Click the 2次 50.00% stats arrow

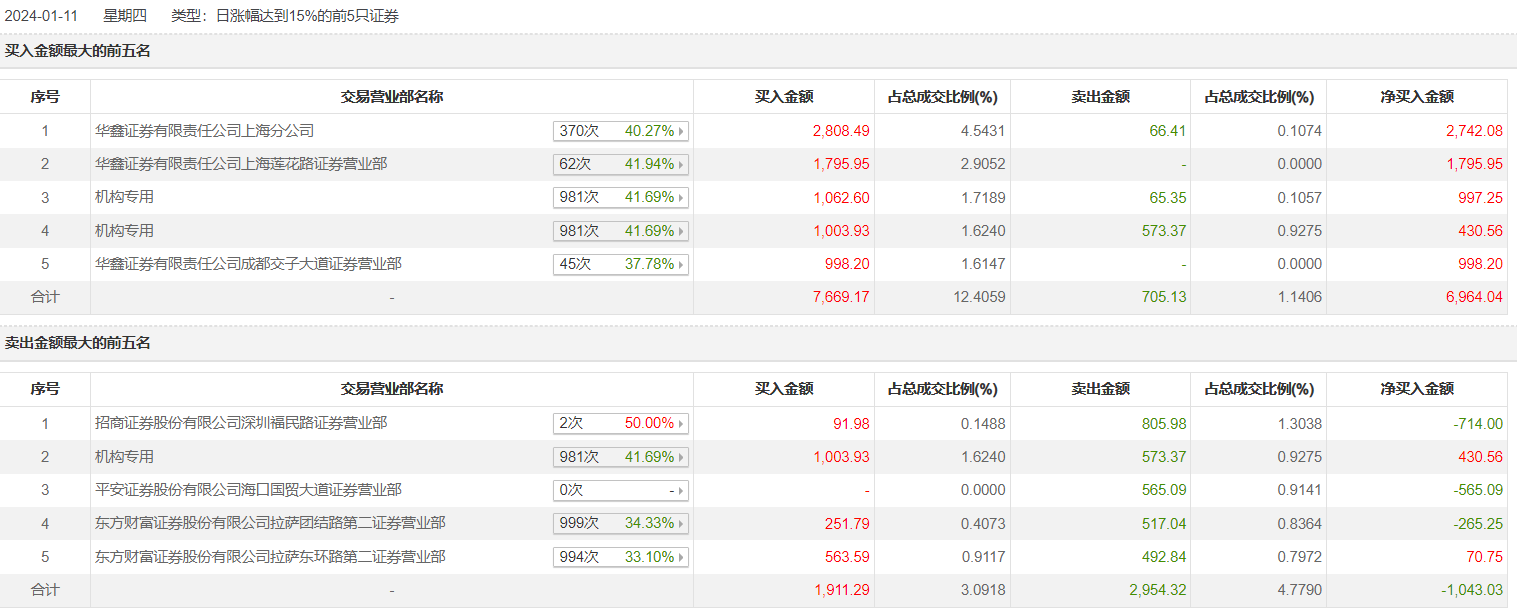(x=681, y=424)
